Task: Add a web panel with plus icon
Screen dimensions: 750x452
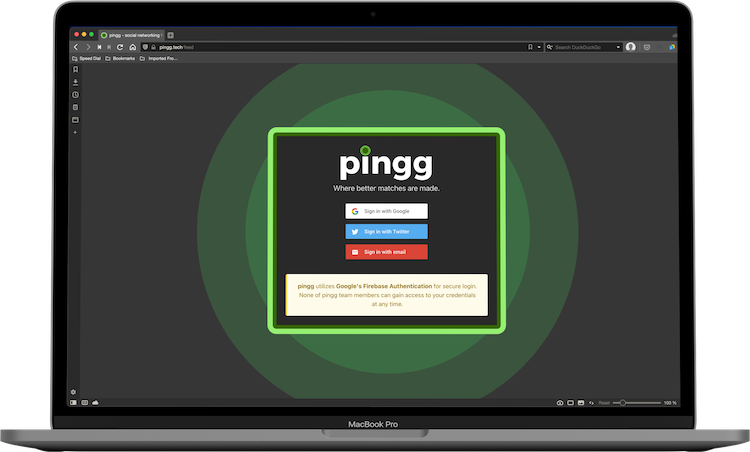Action: point(75,132)
